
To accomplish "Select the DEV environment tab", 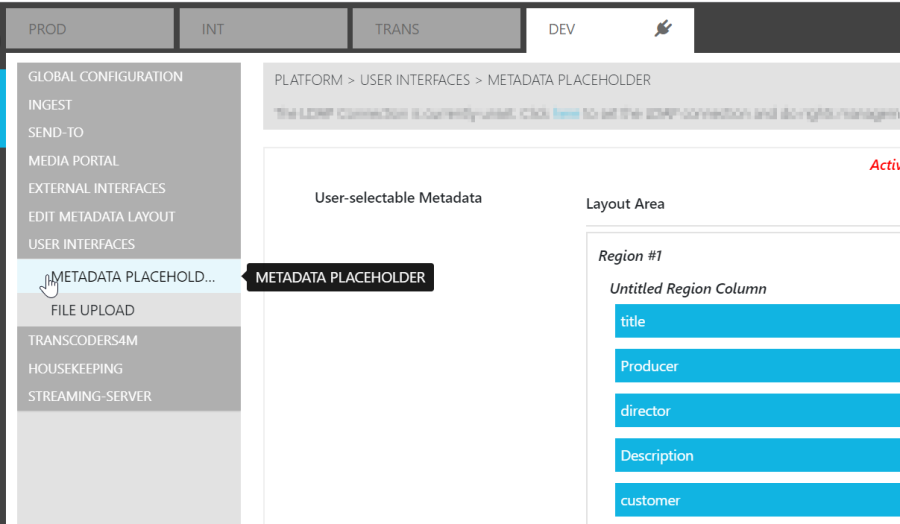I will [580, 29].
